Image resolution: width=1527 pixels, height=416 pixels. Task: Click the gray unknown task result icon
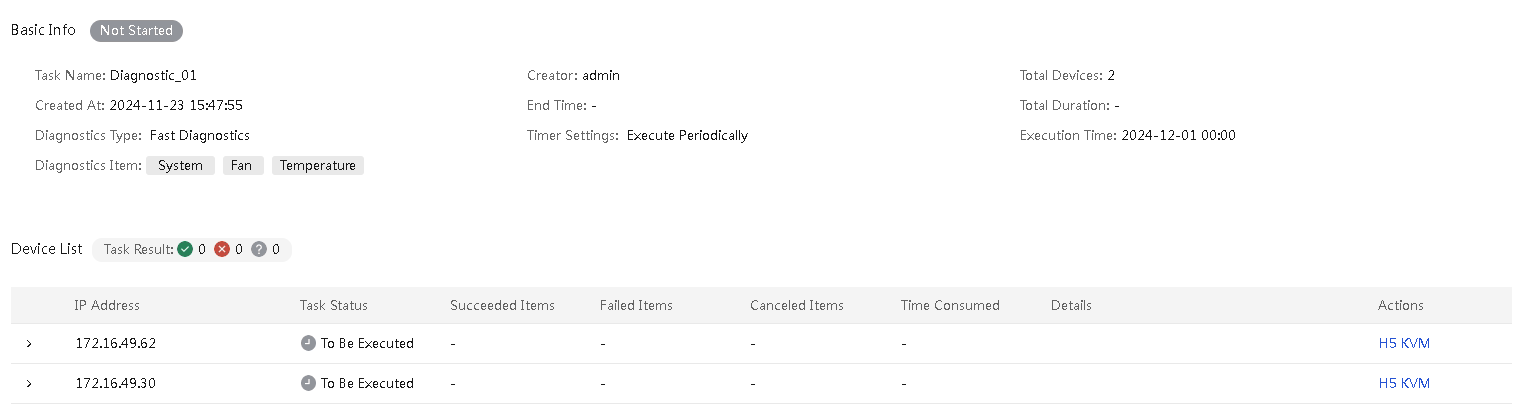[259, 249]
